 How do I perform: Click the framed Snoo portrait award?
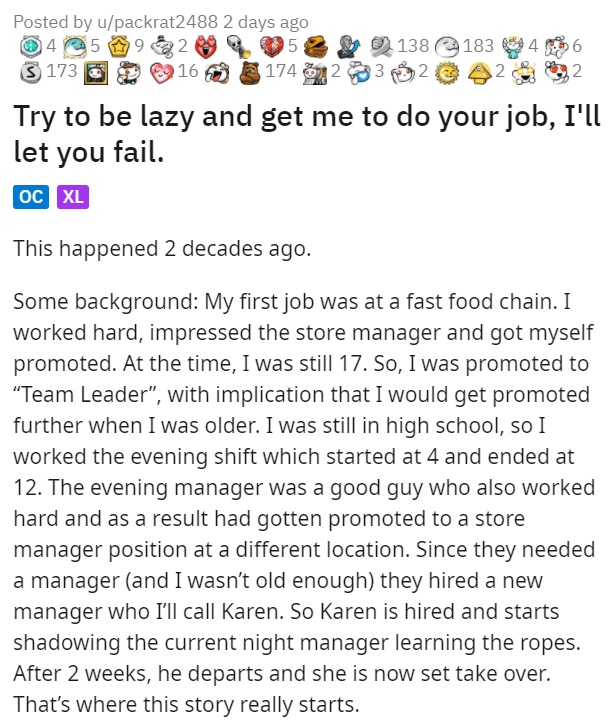(96, 73)
